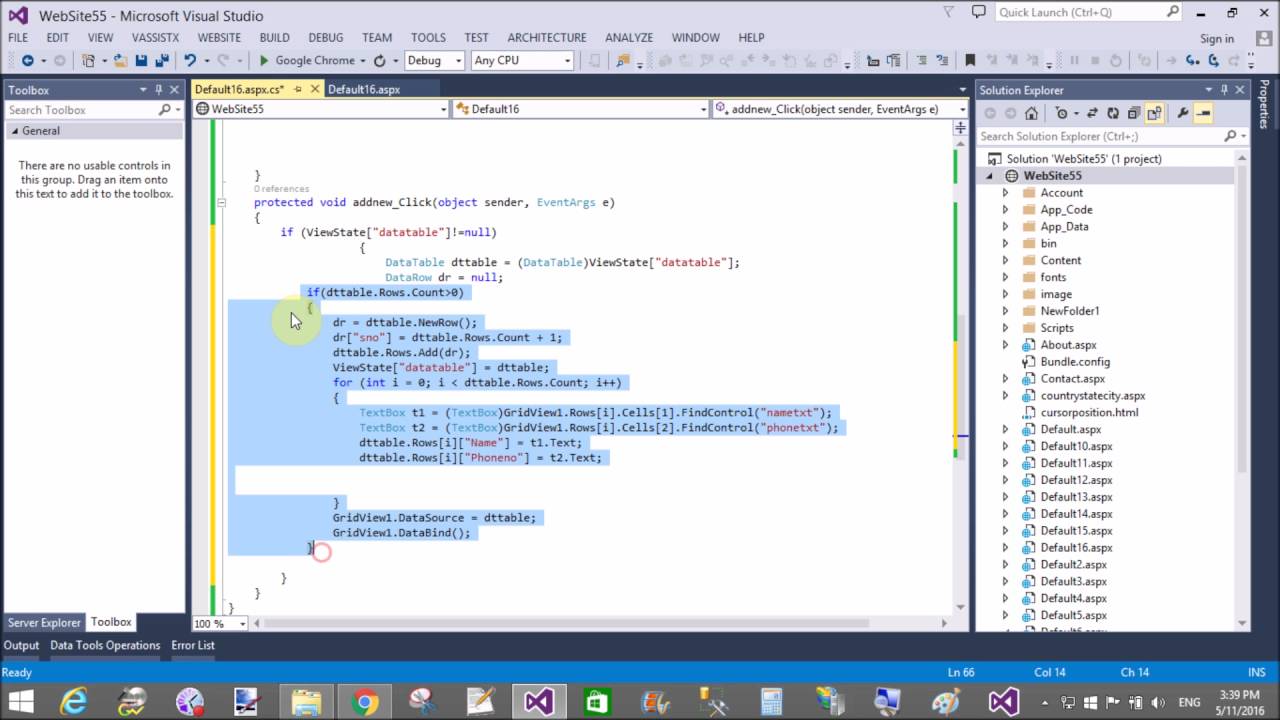
Task: Toggle auto-hide pin on the Toolbox panel
Action: coord(159,90)
